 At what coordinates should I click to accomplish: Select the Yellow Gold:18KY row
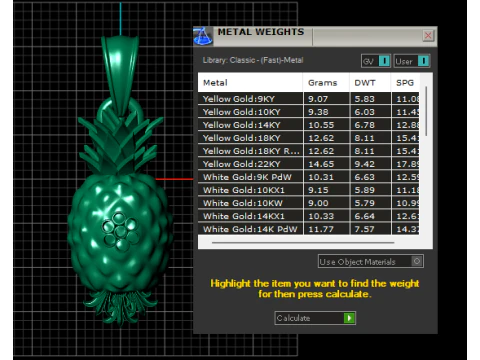[309, 138]
